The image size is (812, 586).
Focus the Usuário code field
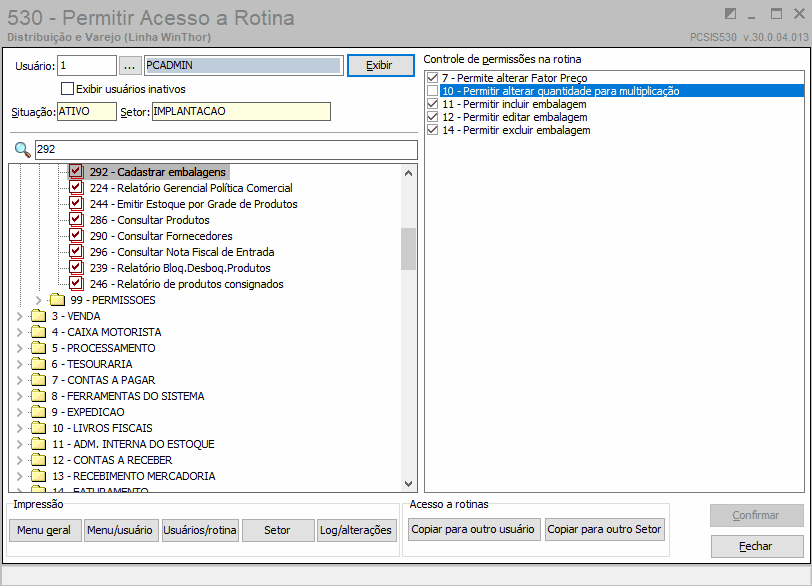(x=86, y=66)
